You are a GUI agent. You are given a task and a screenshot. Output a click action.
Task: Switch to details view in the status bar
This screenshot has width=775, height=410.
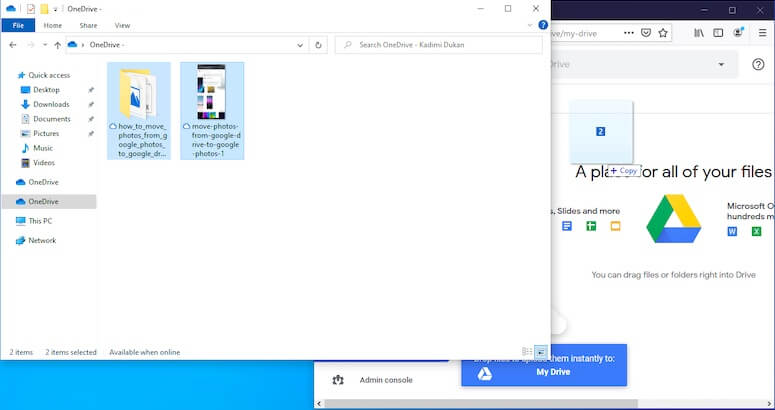[527, 352]
